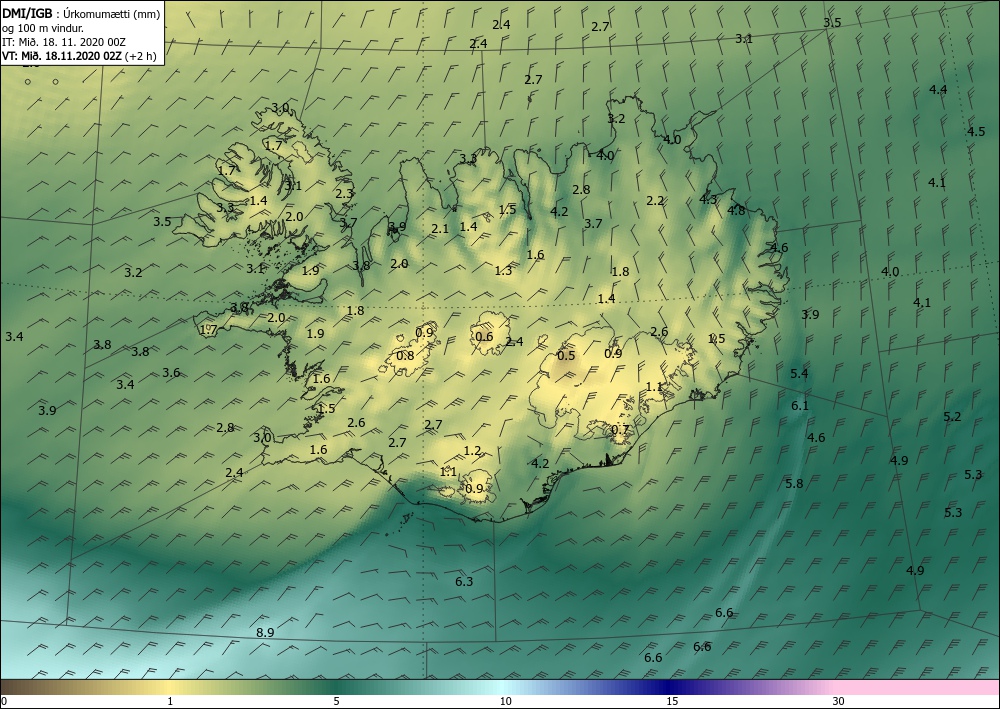Screen dimensions: 1000x709
Task: Select the 0.7 value near the southeast coast
Action: coord(621,430)
